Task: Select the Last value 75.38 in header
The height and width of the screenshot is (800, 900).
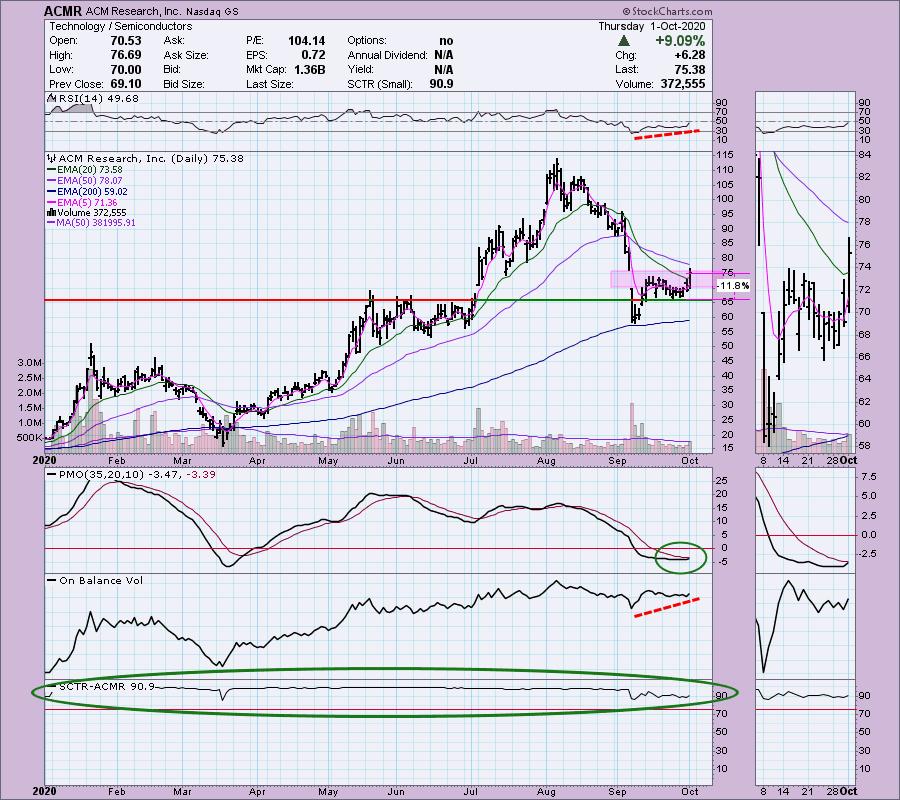Action: (692, 69)
